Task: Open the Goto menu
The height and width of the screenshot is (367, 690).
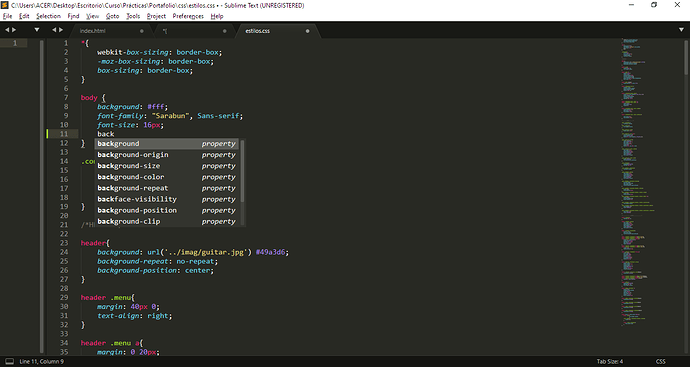Action: pyautogui.click(x=113, y=16)
